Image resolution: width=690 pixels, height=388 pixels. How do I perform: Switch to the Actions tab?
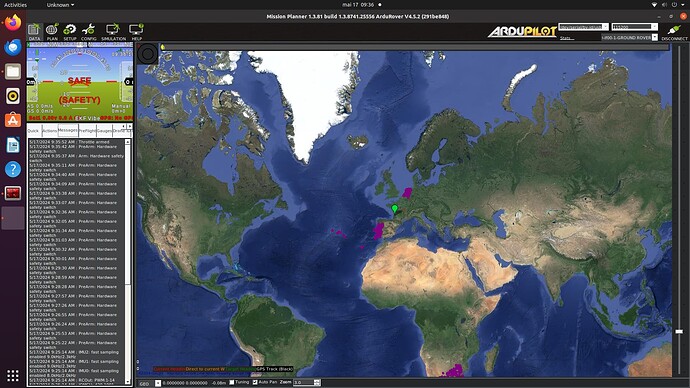[x=49, y=131]
